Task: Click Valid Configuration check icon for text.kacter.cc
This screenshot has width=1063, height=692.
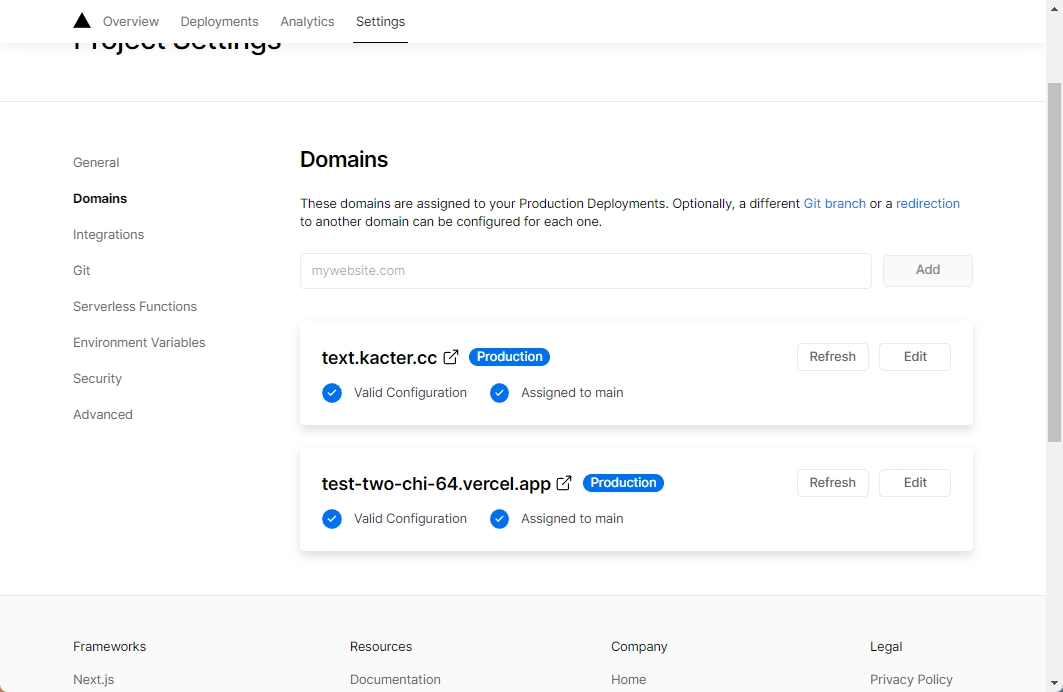Action: (332, 393)
